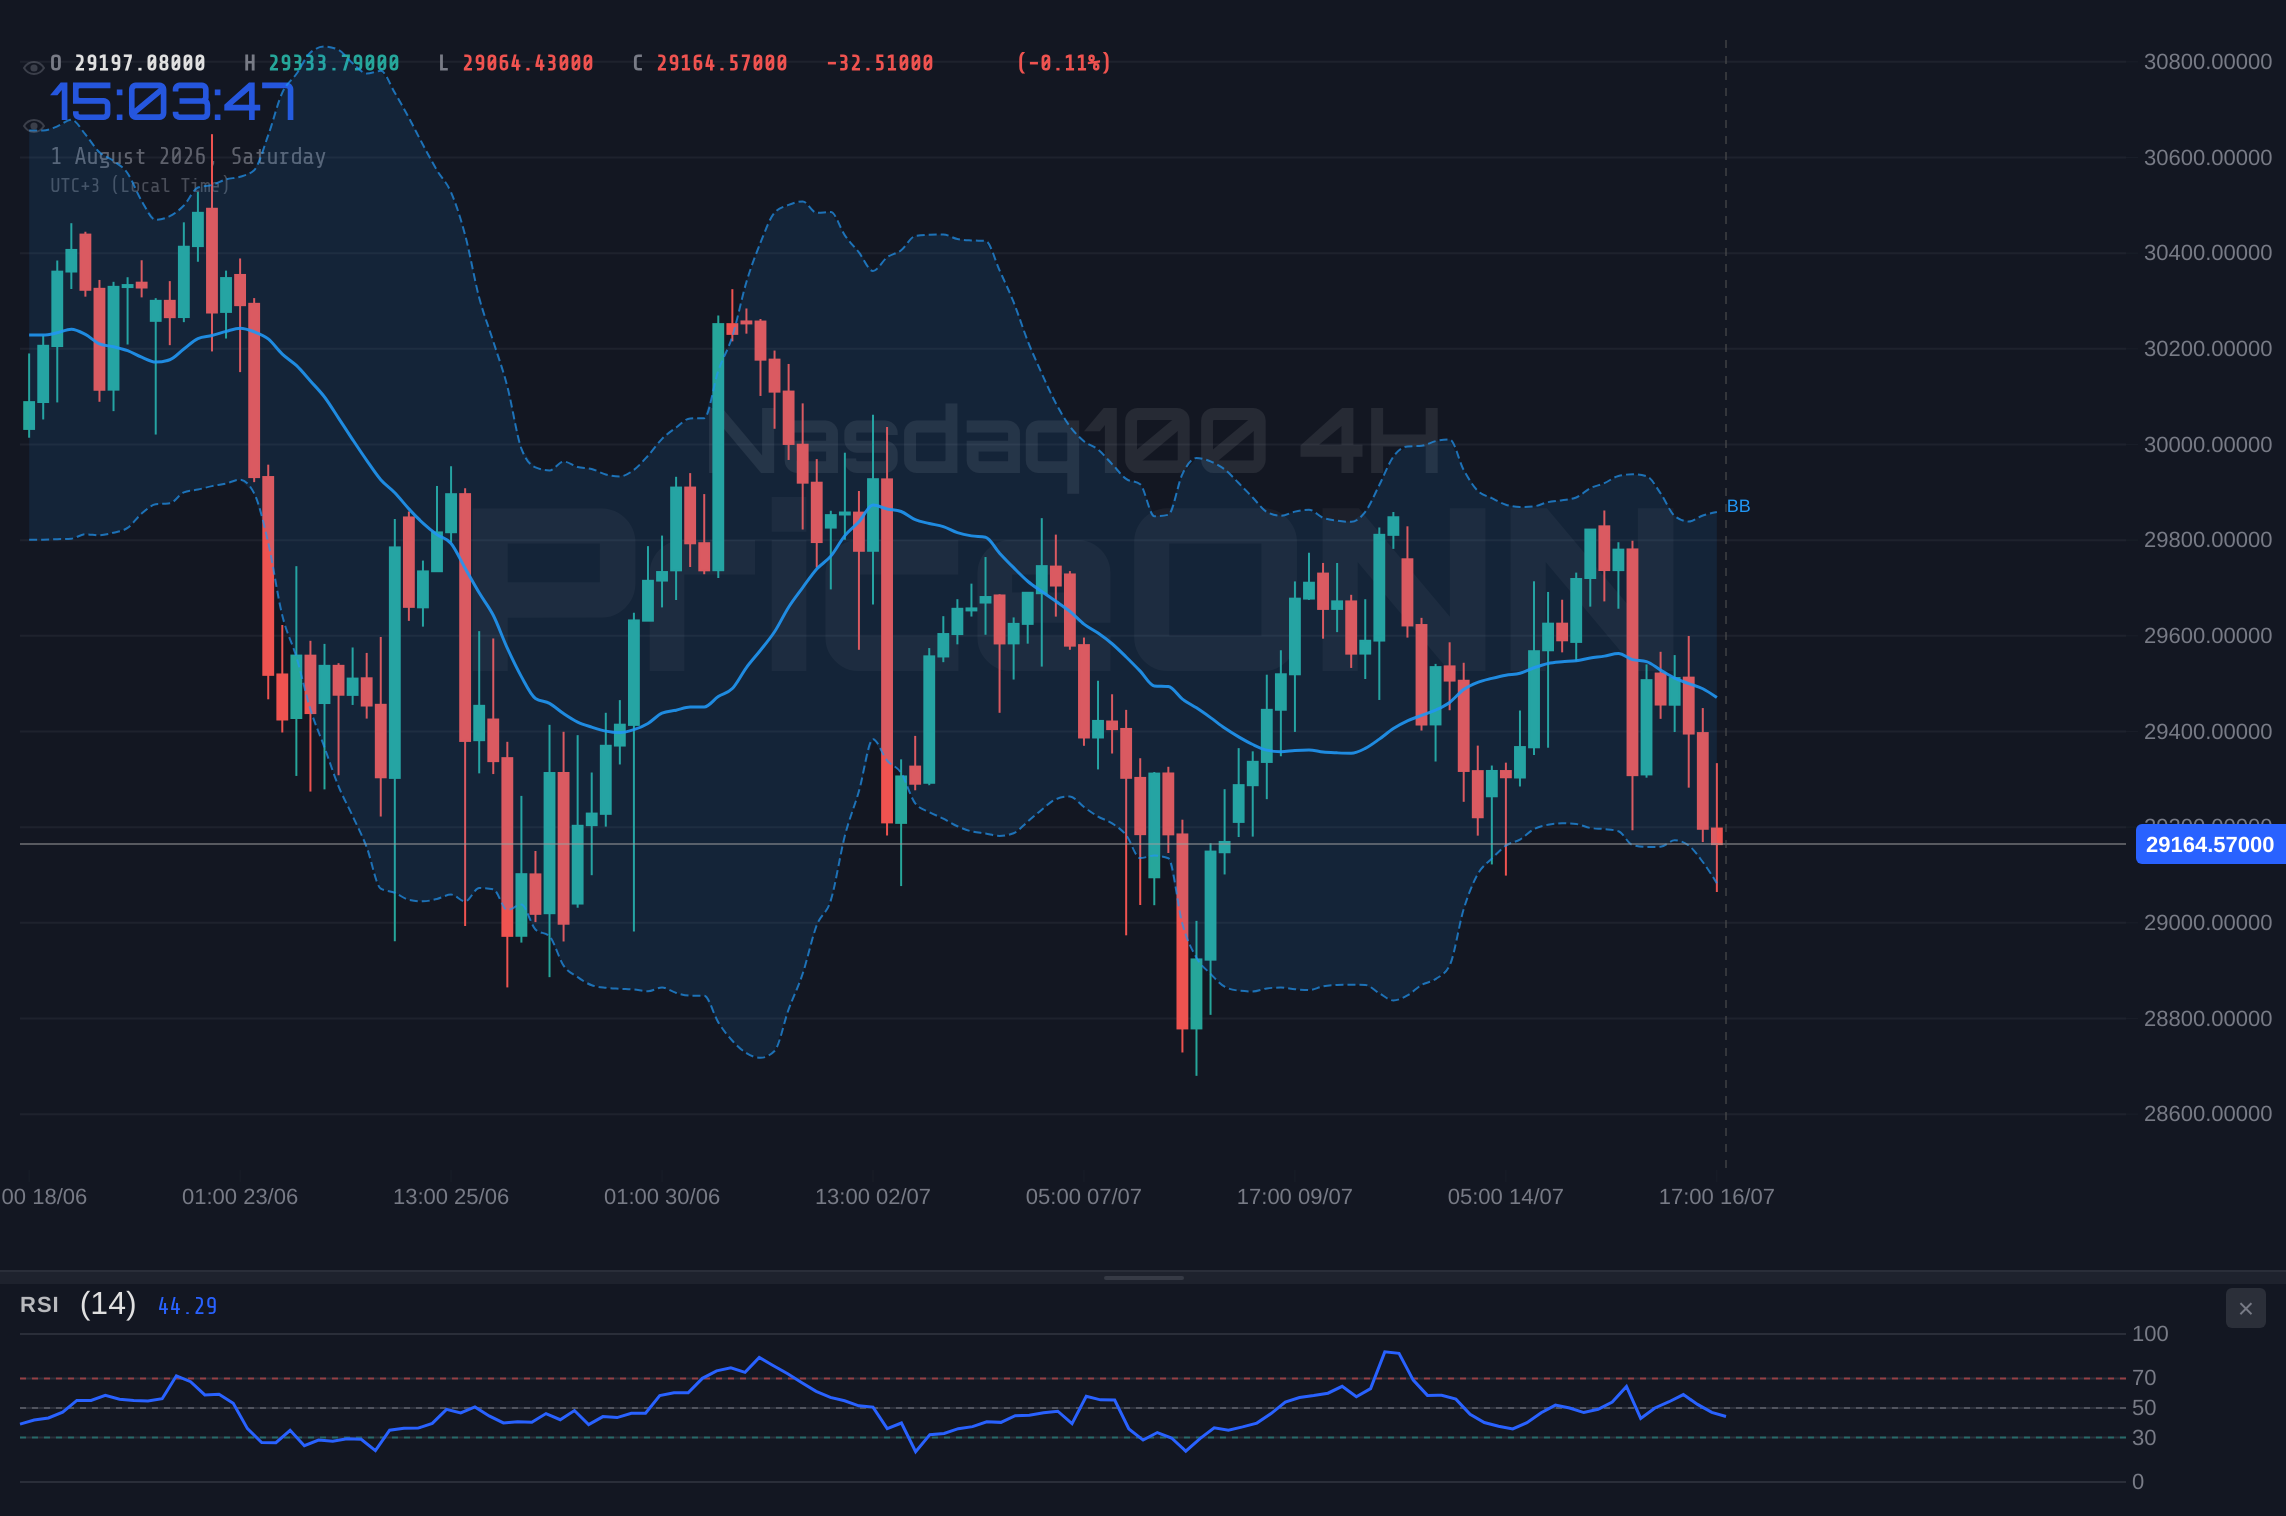
Task: Click the 29400.00000 price axis label
Action: [2208, 732]
